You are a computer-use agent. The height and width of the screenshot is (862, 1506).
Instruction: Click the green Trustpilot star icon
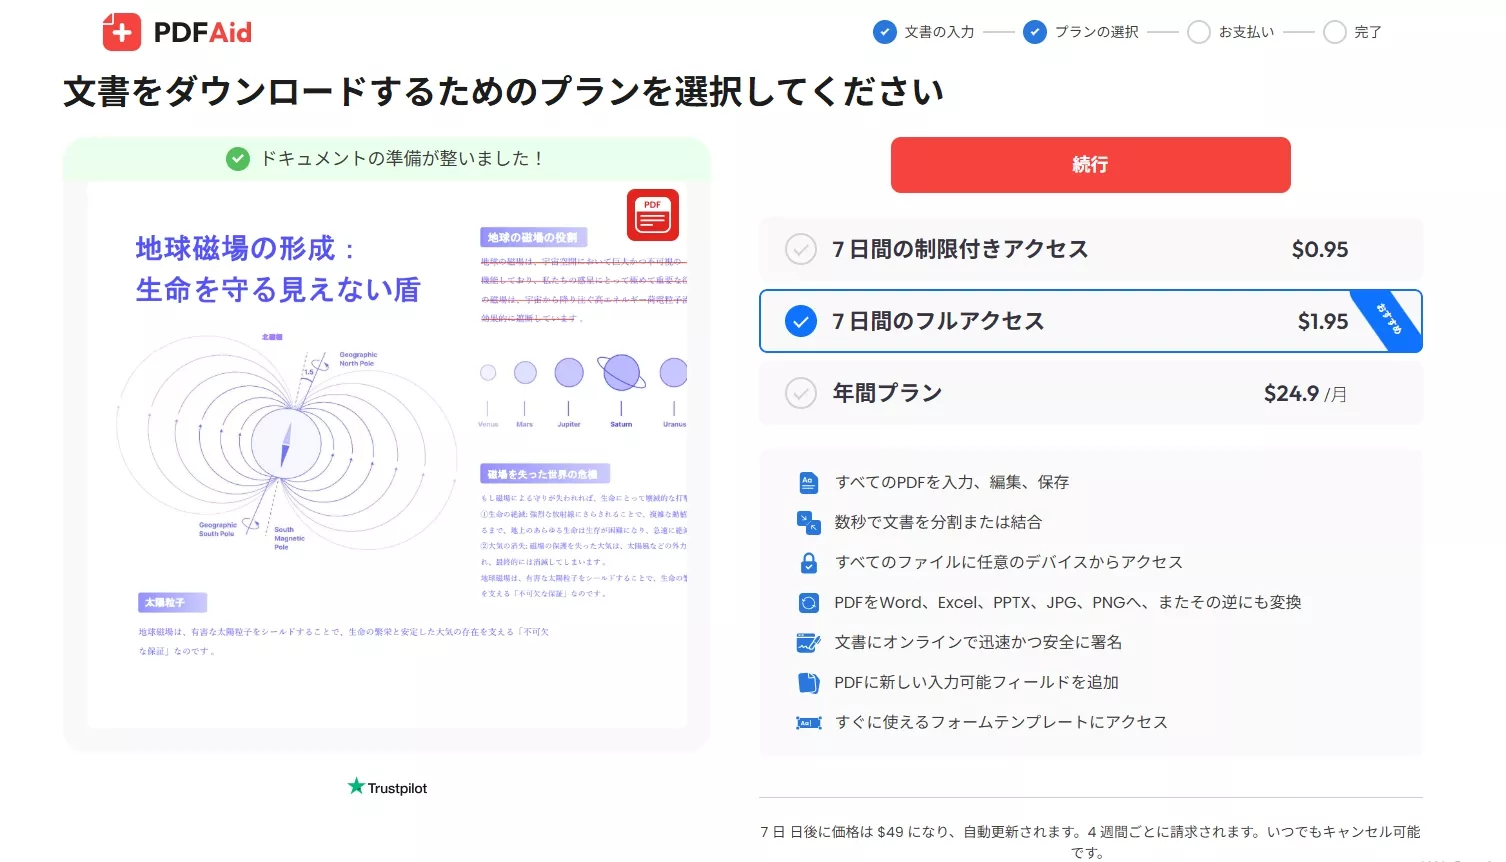click(x=357, y=786)
